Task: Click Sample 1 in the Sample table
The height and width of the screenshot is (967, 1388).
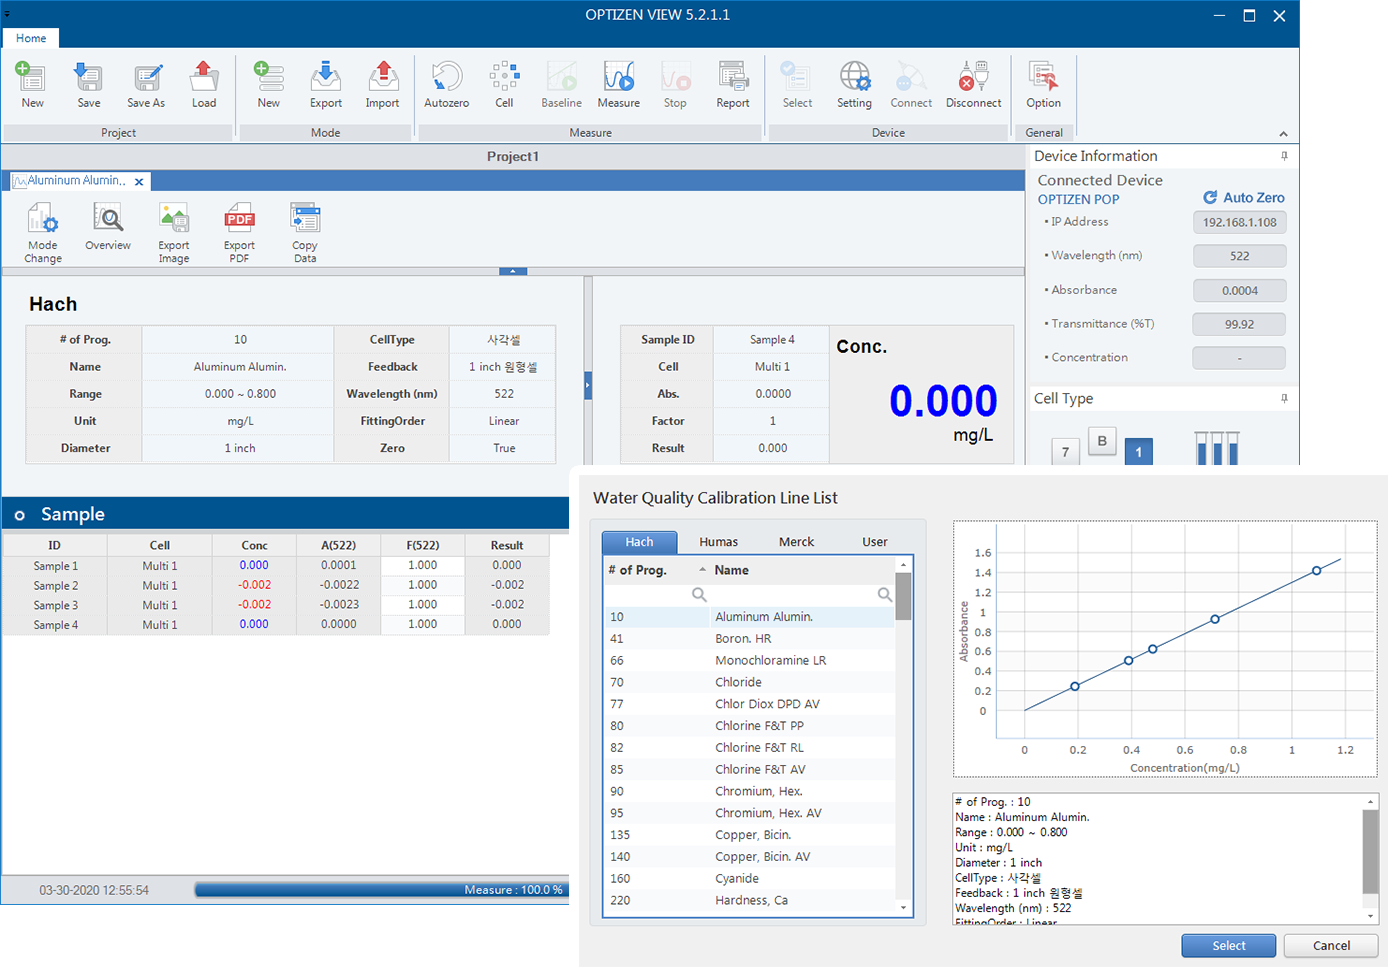Action: (x=55, y=566)
